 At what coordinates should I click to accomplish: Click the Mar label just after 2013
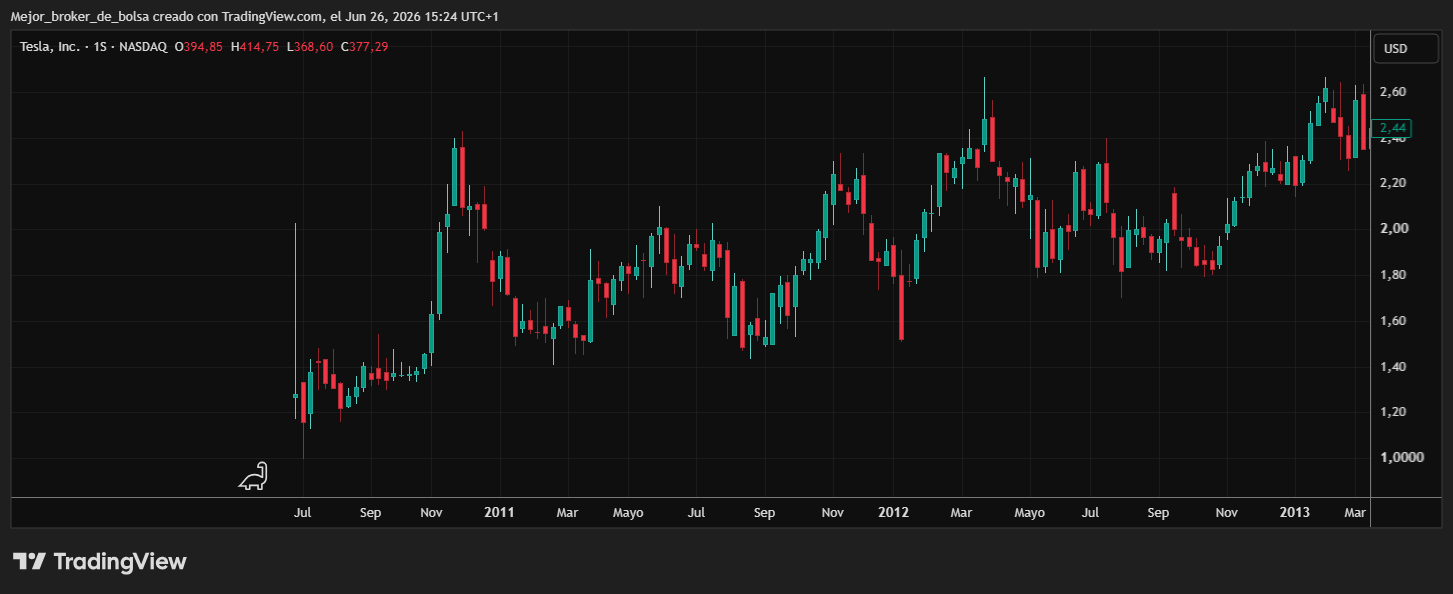coord(1355,513)
